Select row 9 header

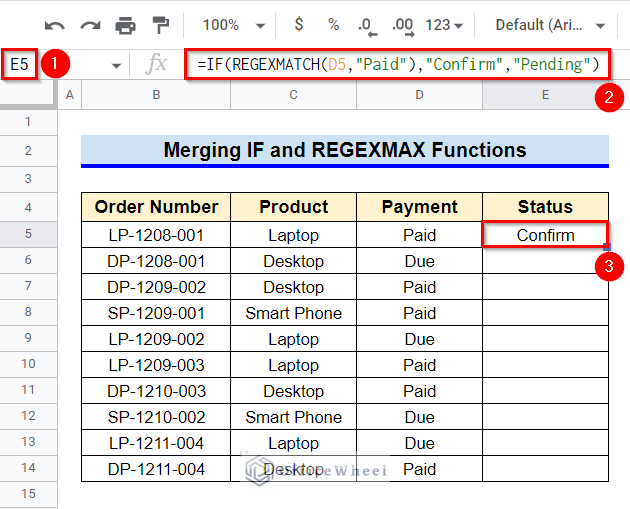pyautogui.click(x=28, y=338)
